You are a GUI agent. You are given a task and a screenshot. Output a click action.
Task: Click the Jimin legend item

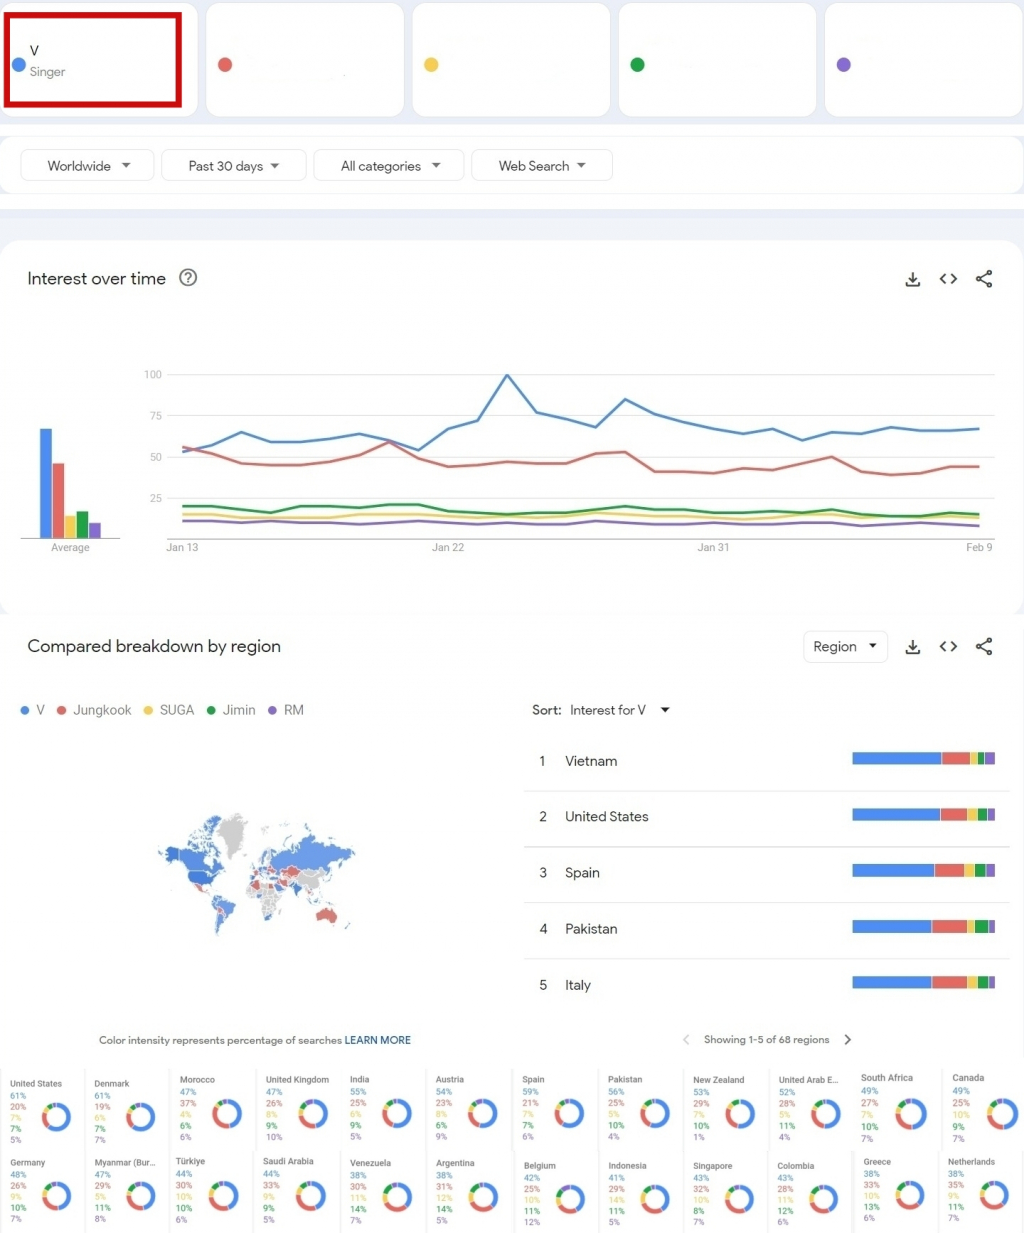coord(231,710)
